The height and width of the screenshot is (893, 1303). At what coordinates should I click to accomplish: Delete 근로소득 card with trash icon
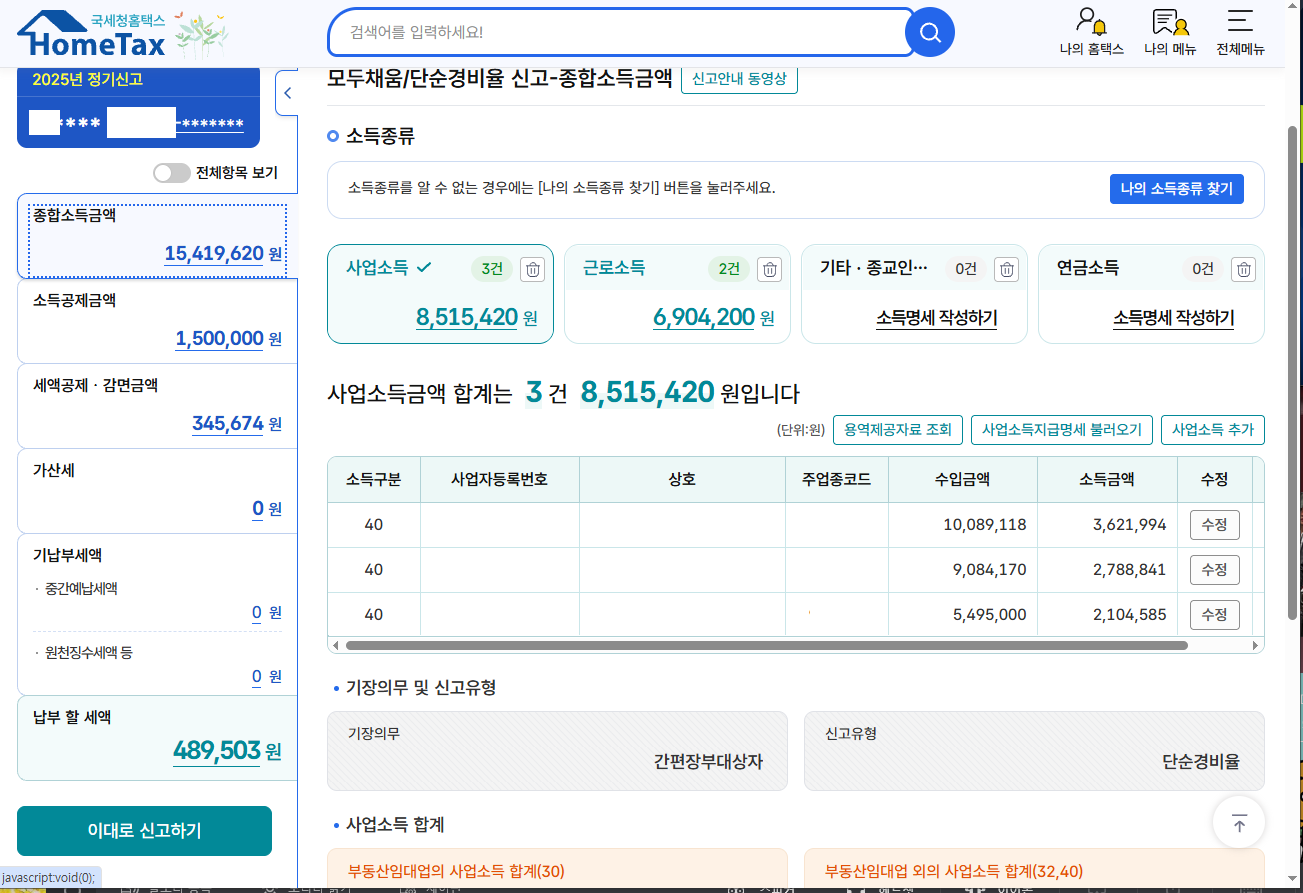point(769,269)
